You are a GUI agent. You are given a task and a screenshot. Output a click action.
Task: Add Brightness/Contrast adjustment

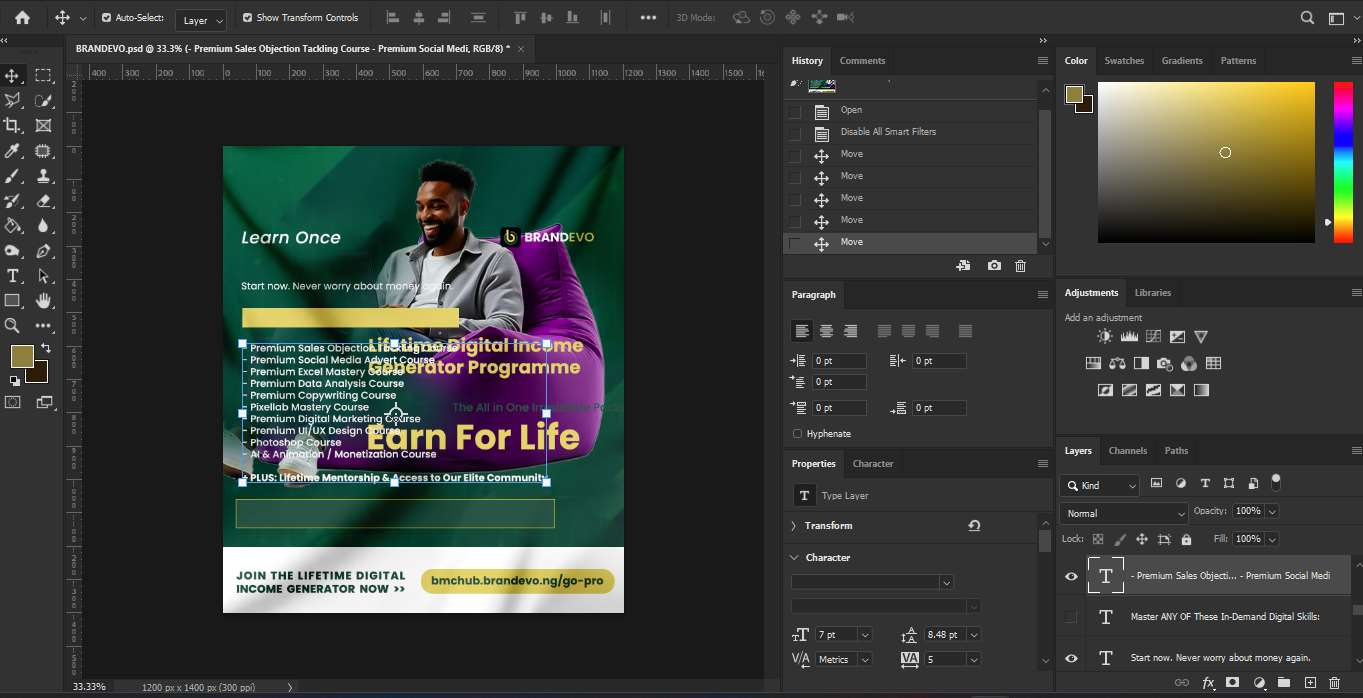pos(1105,337)
